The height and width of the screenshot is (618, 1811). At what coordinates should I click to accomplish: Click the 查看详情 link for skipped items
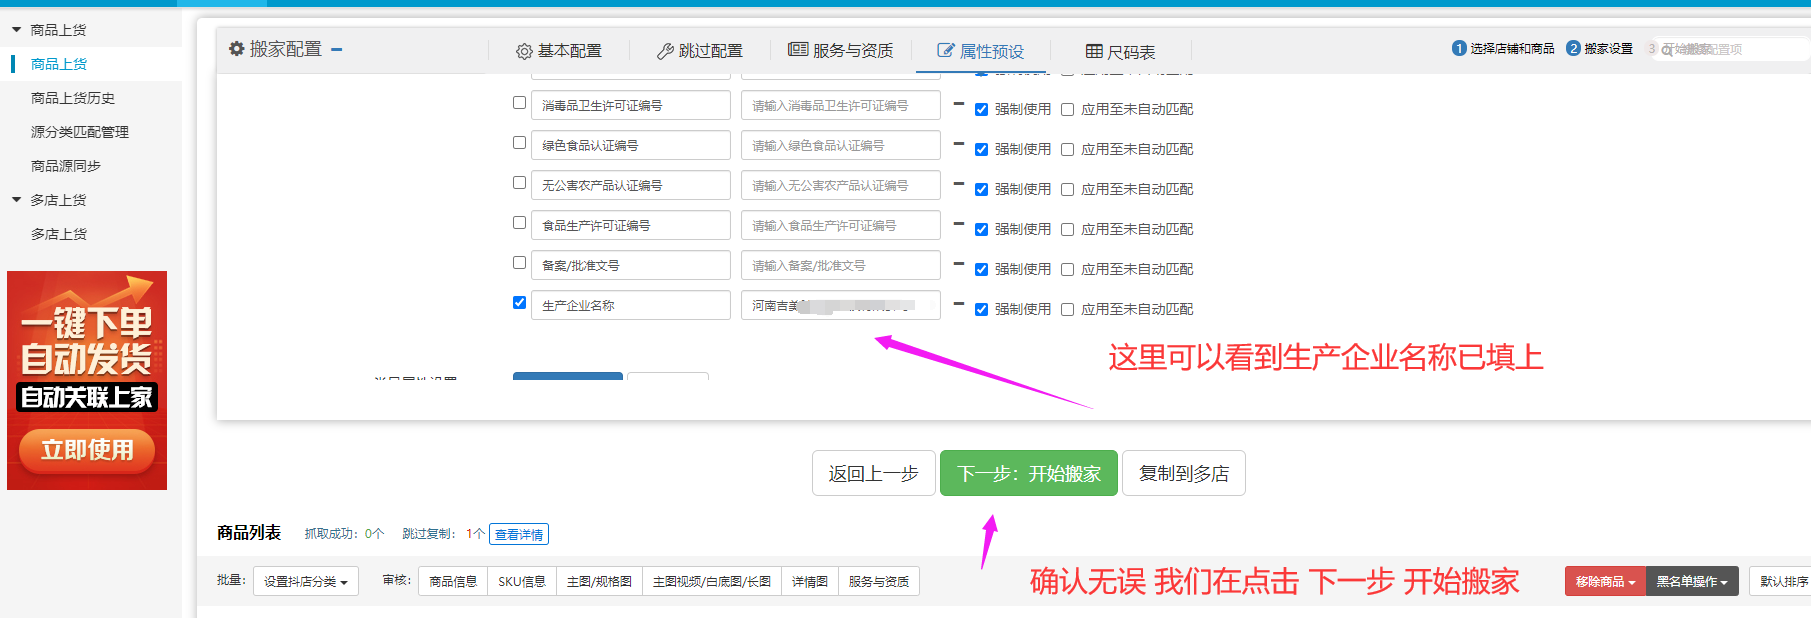tap(519, 535)
